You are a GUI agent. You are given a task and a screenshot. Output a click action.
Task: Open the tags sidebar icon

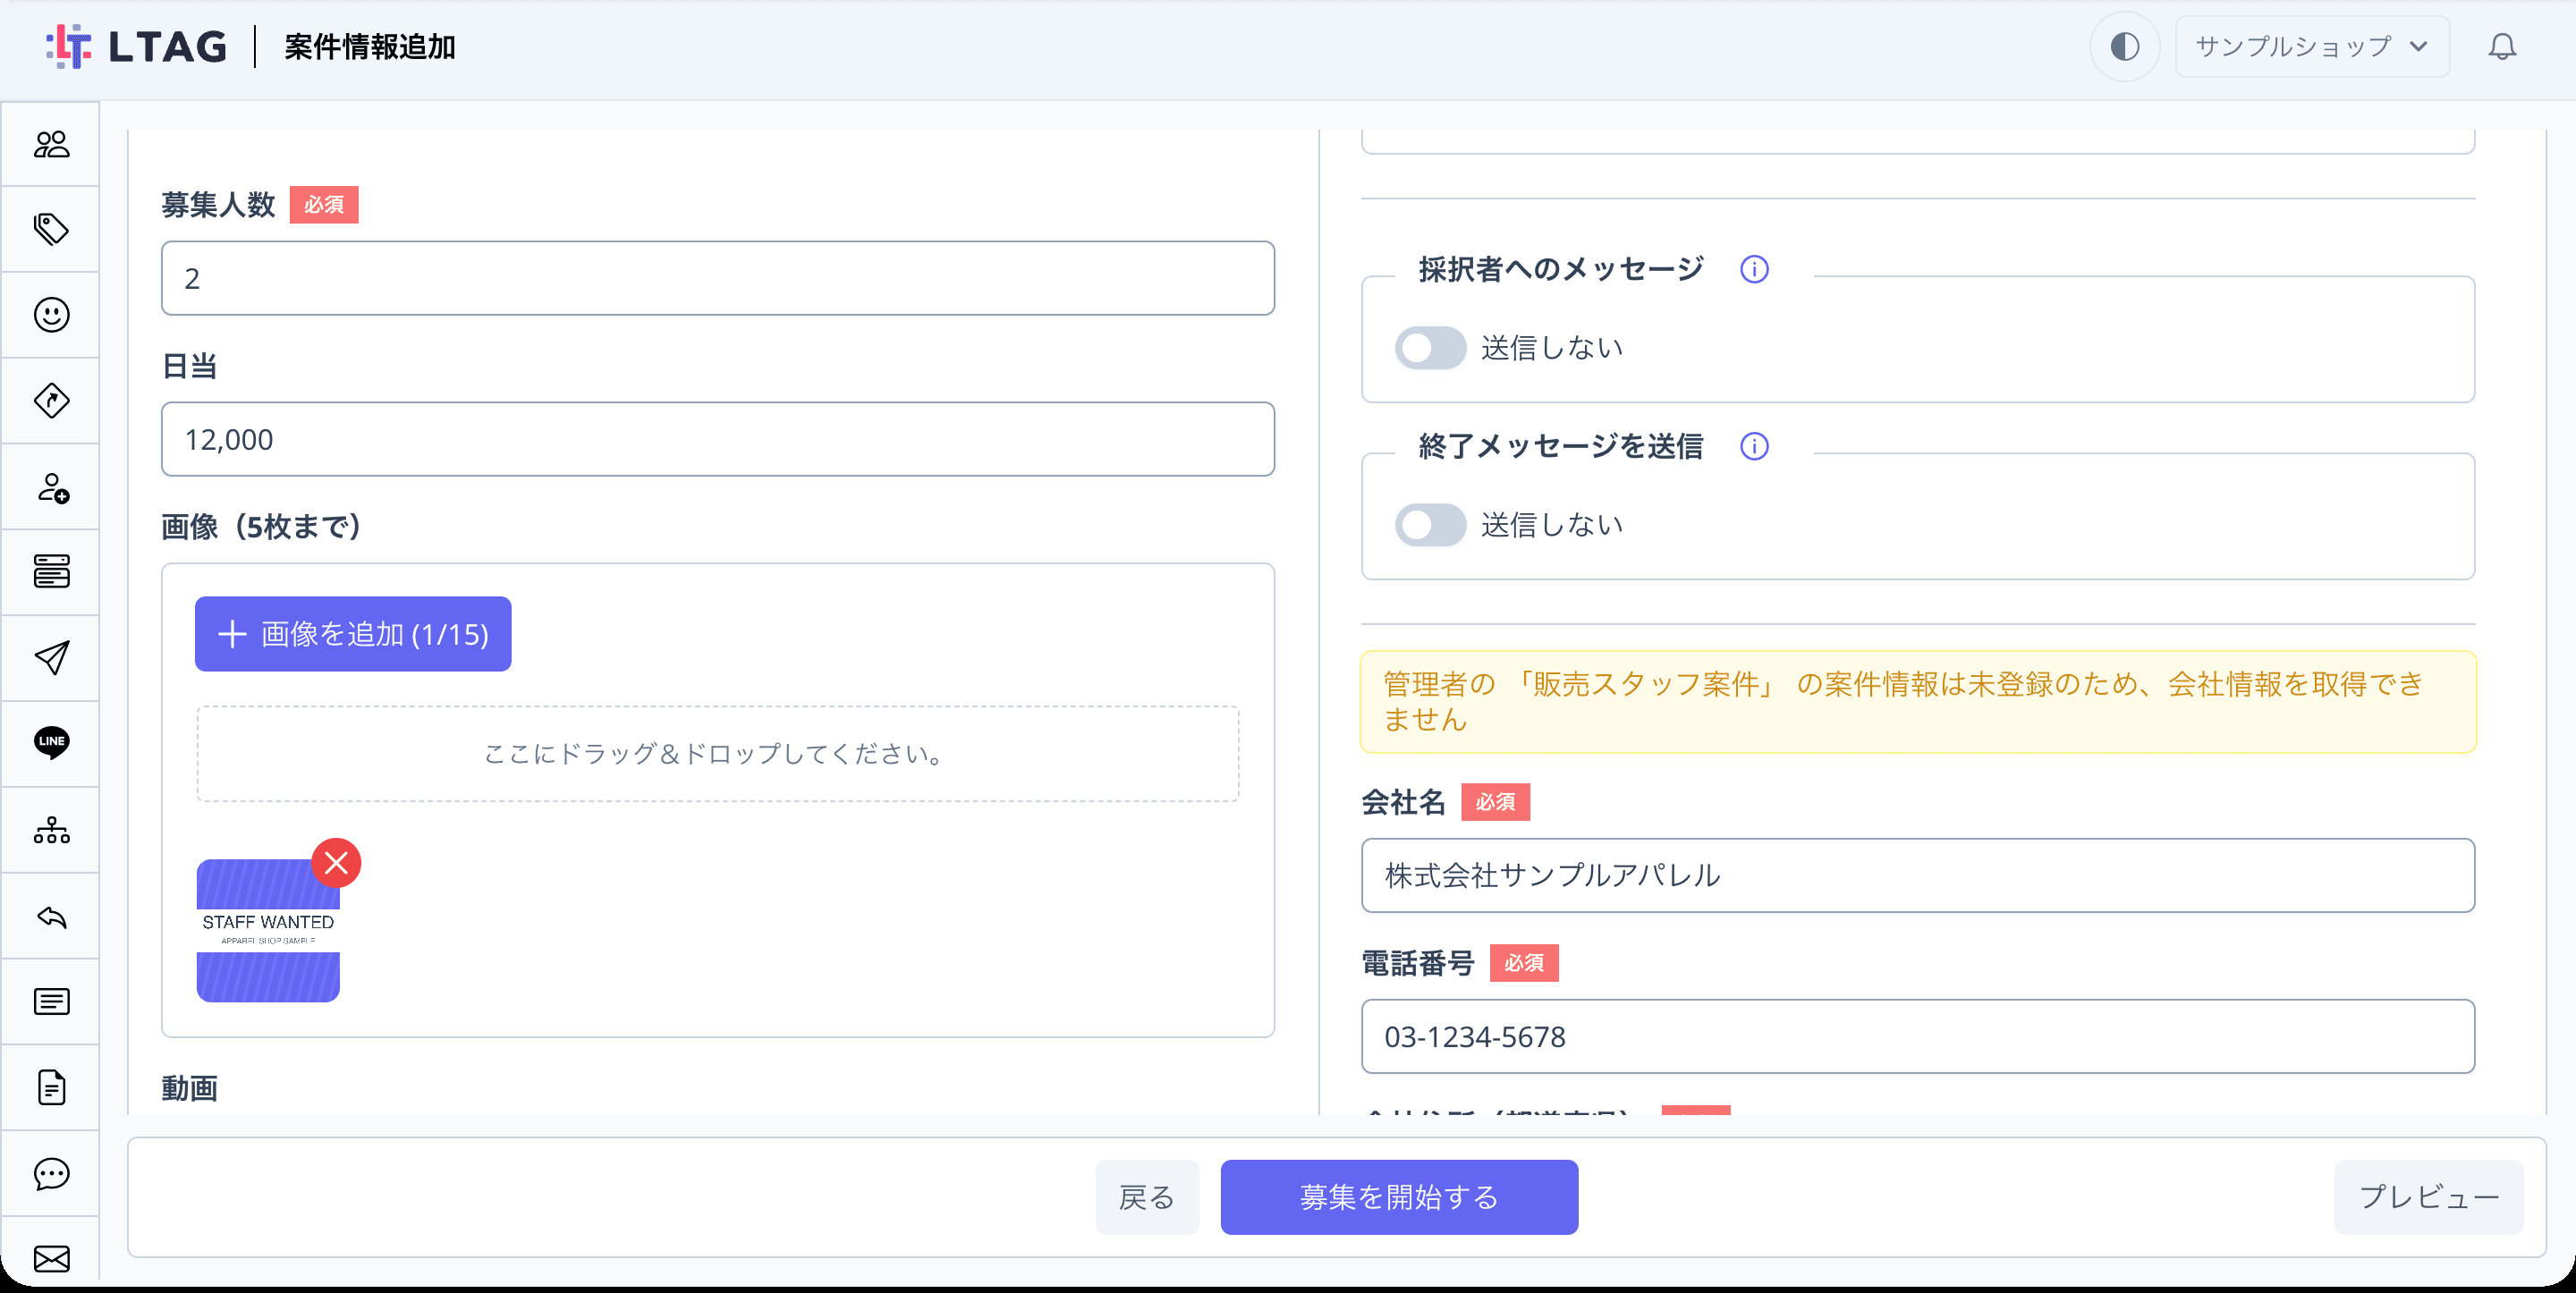(x=51, y=230)
